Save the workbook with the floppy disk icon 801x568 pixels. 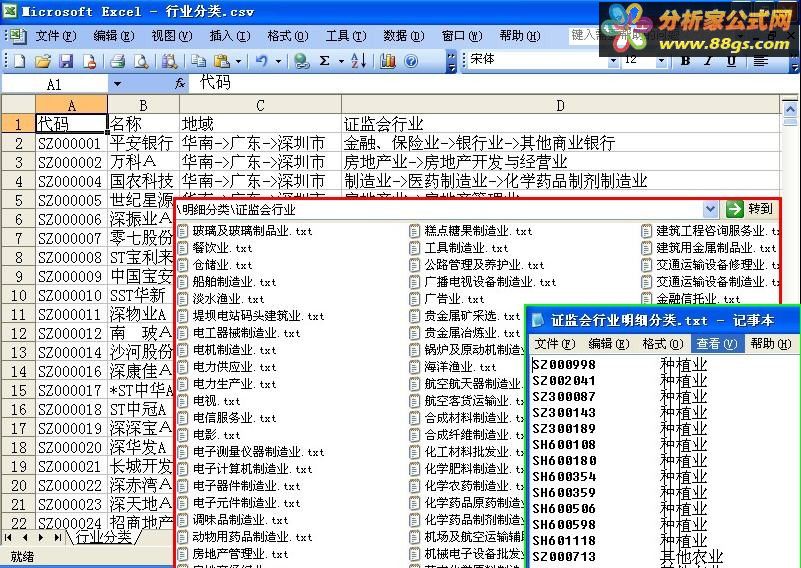[66, 61]
